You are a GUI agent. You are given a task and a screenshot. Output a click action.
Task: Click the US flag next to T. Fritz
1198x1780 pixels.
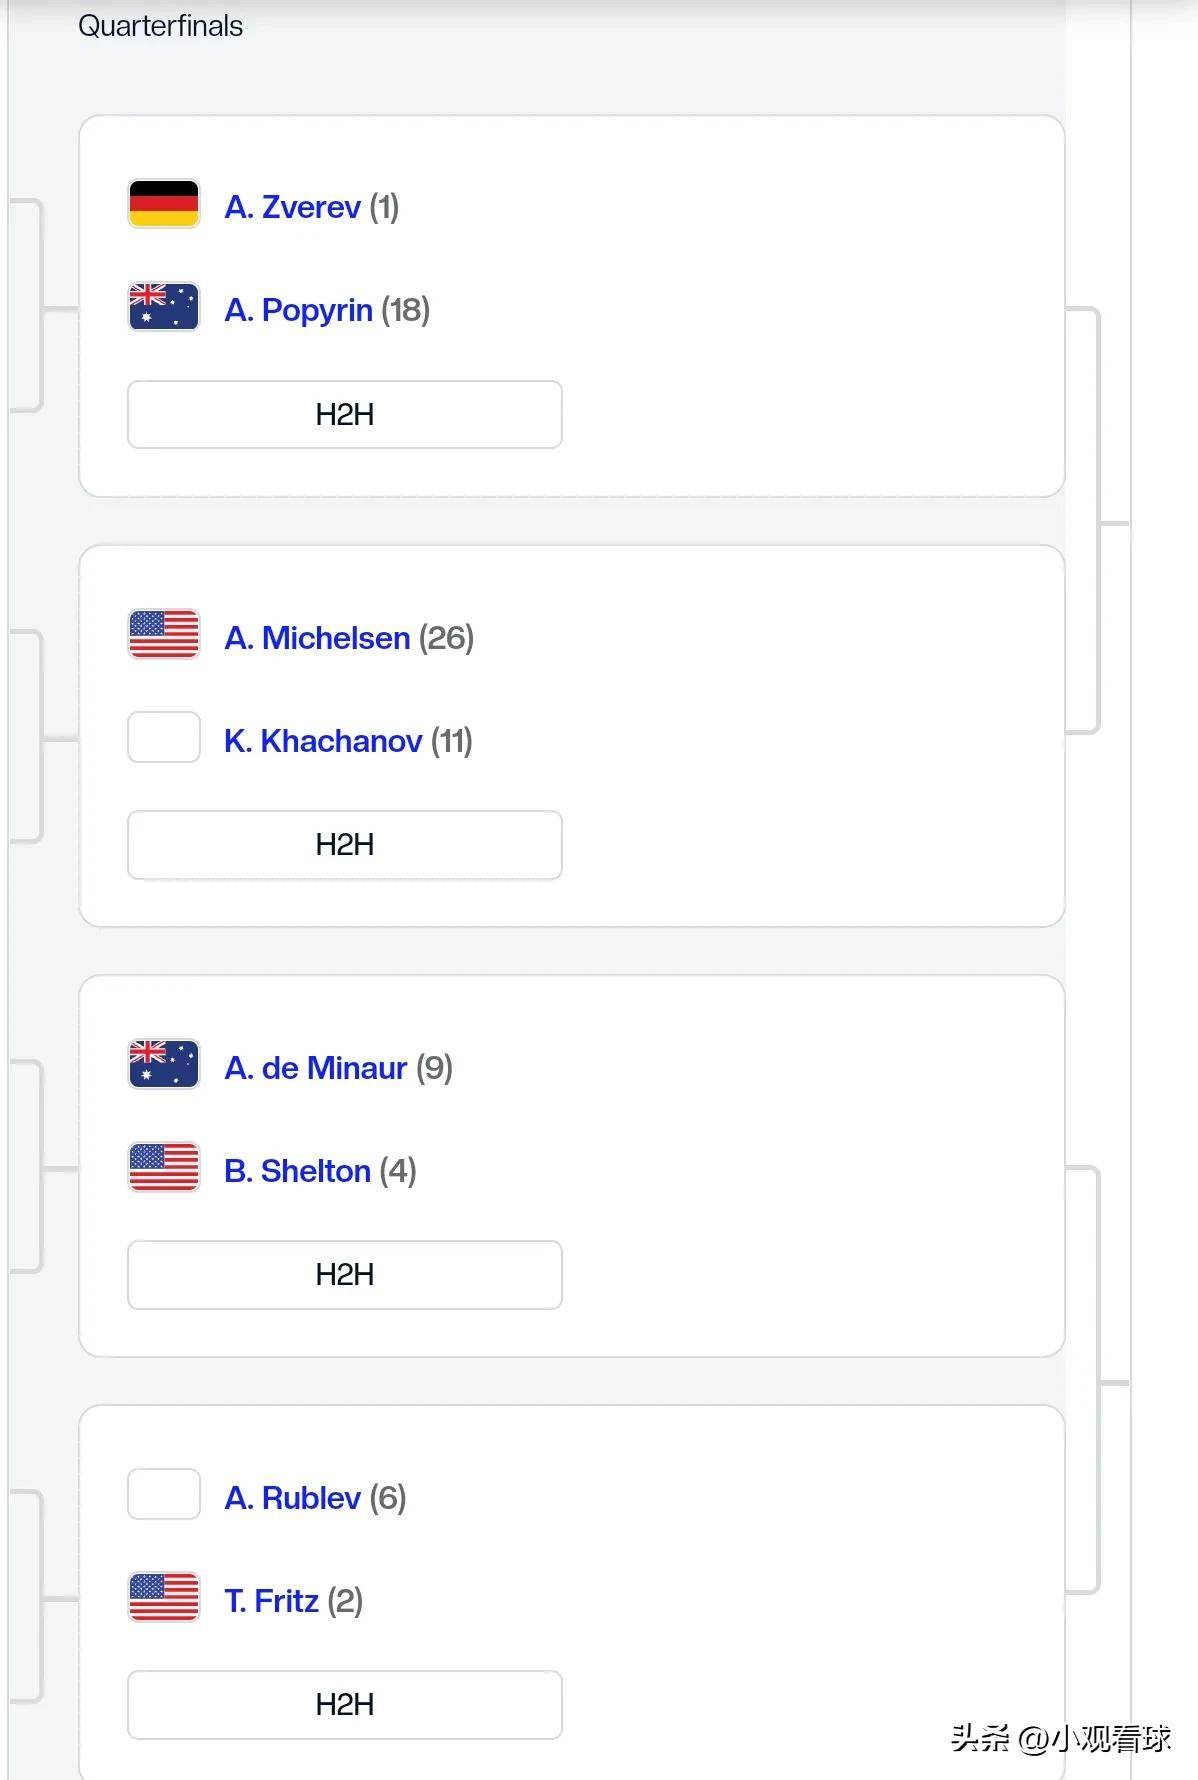click(164, 1597)
